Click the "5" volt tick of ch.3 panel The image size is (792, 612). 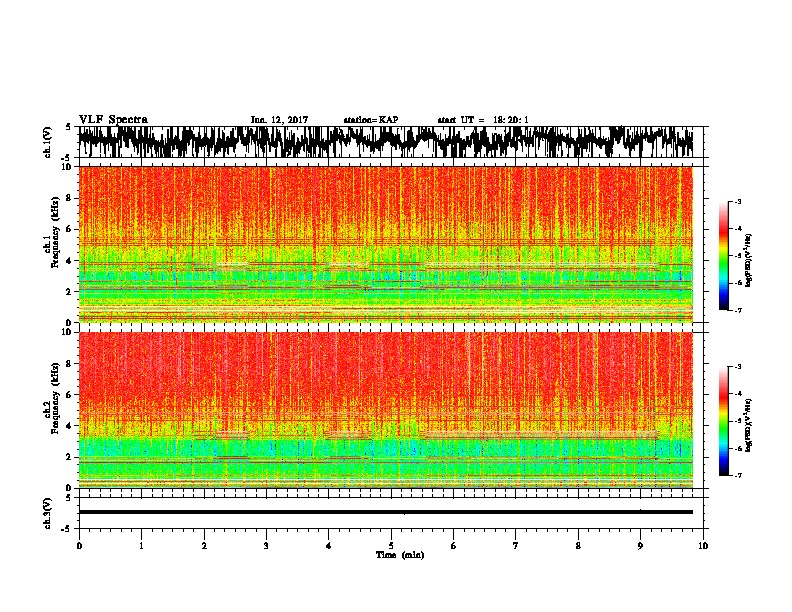68,498
